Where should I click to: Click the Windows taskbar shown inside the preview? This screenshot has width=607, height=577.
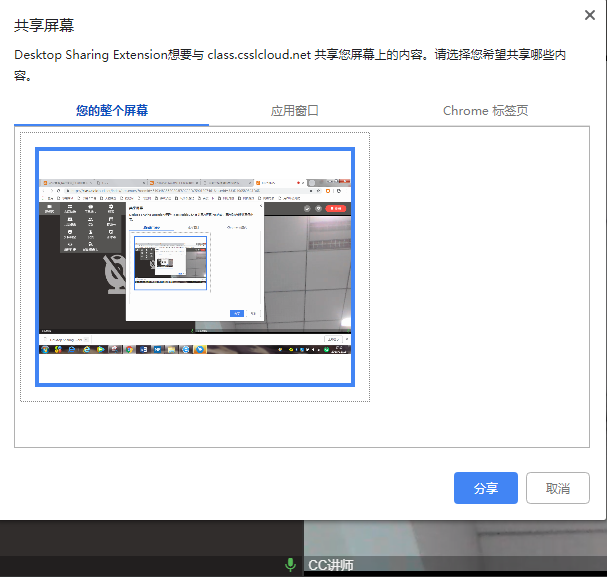click(195, 349)
